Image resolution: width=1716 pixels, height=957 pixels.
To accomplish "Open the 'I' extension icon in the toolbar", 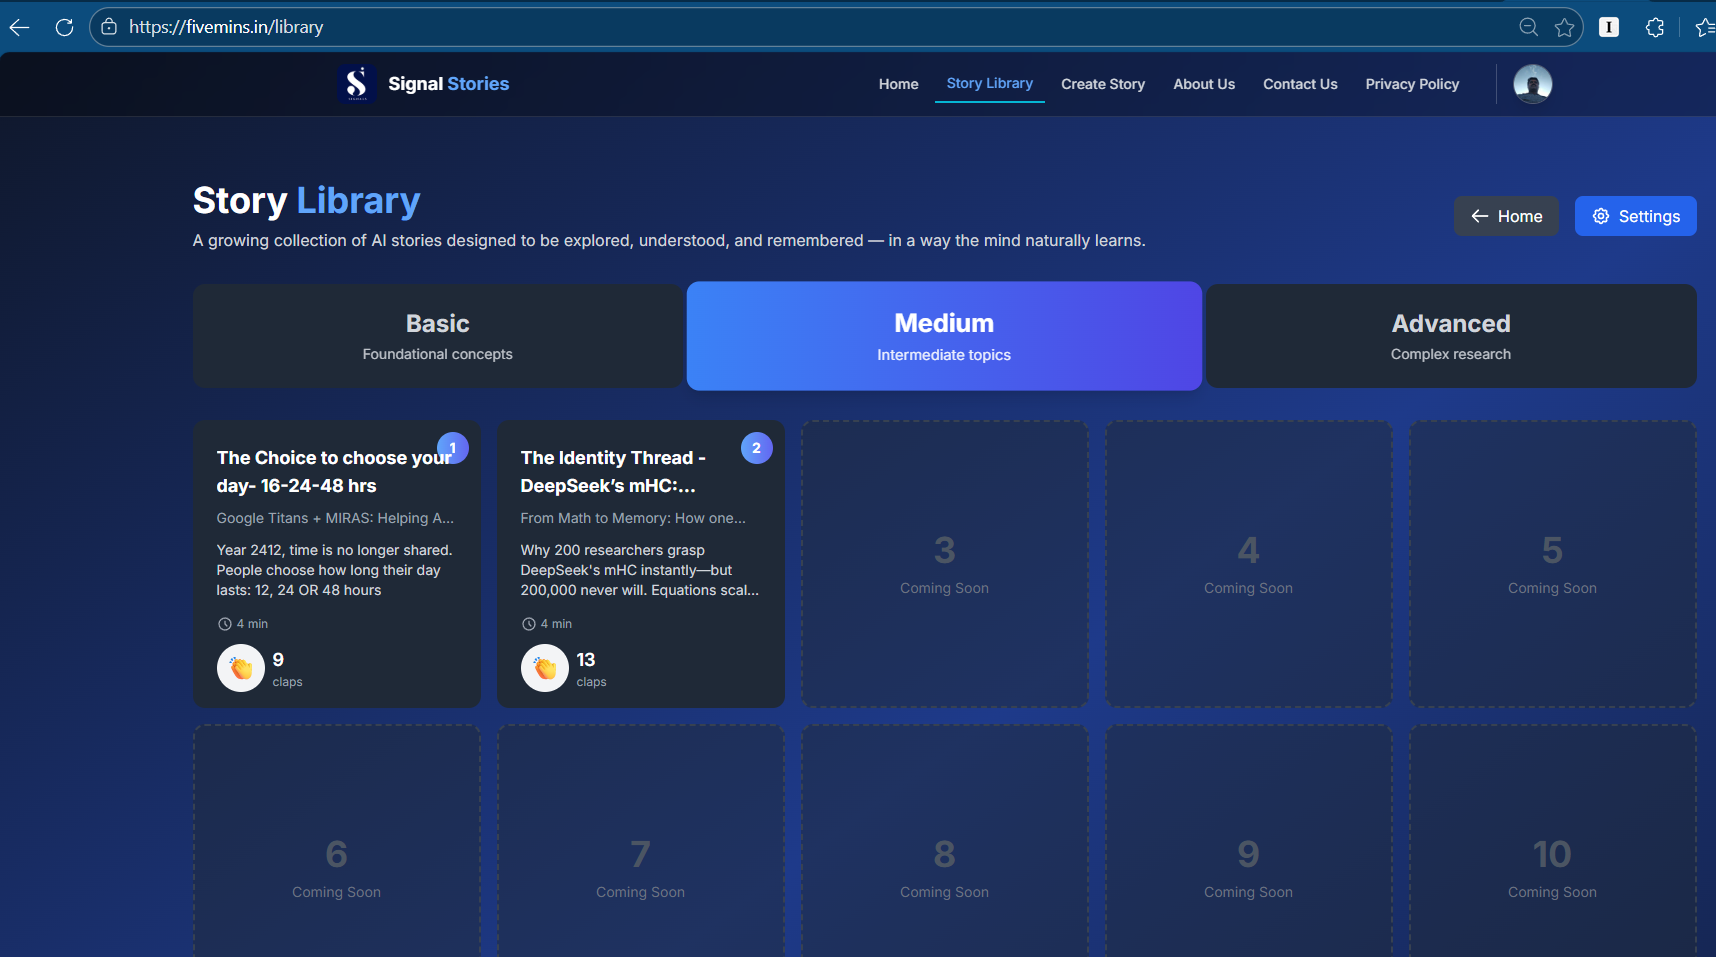I will coord(1610,27).
